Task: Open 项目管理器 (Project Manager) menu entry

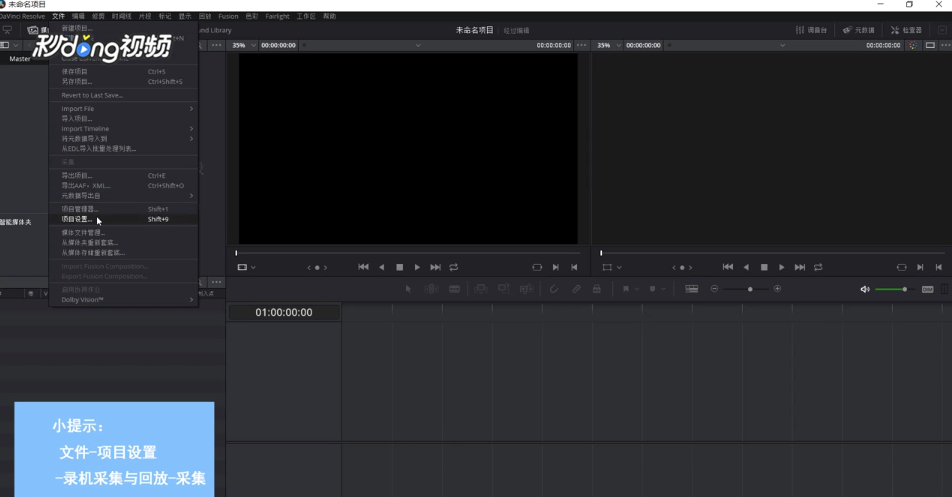Action: (x=123, y=209)
